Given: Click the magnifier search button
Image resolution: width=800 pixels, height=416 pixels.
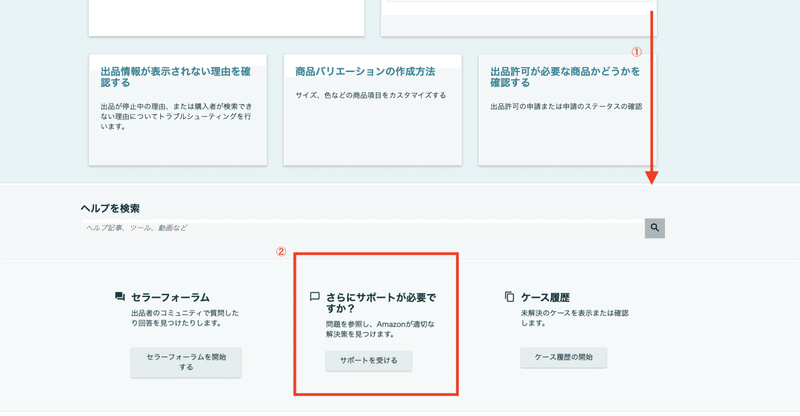Looking at the screenshot, I should point(655,228).
